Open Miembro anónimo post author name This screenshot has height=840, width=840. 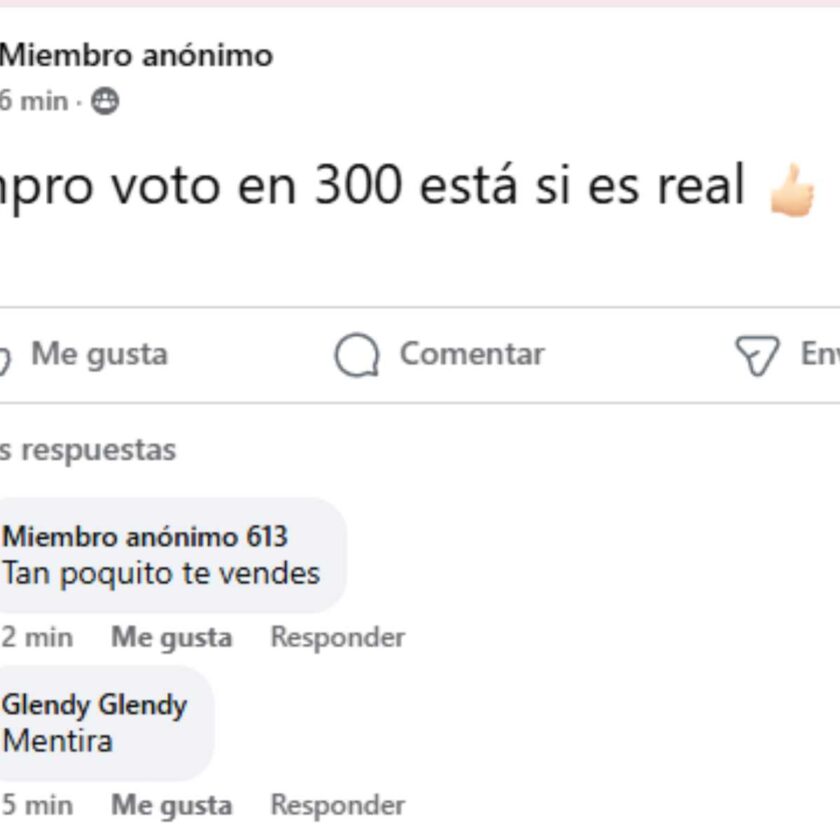(136, 55)
